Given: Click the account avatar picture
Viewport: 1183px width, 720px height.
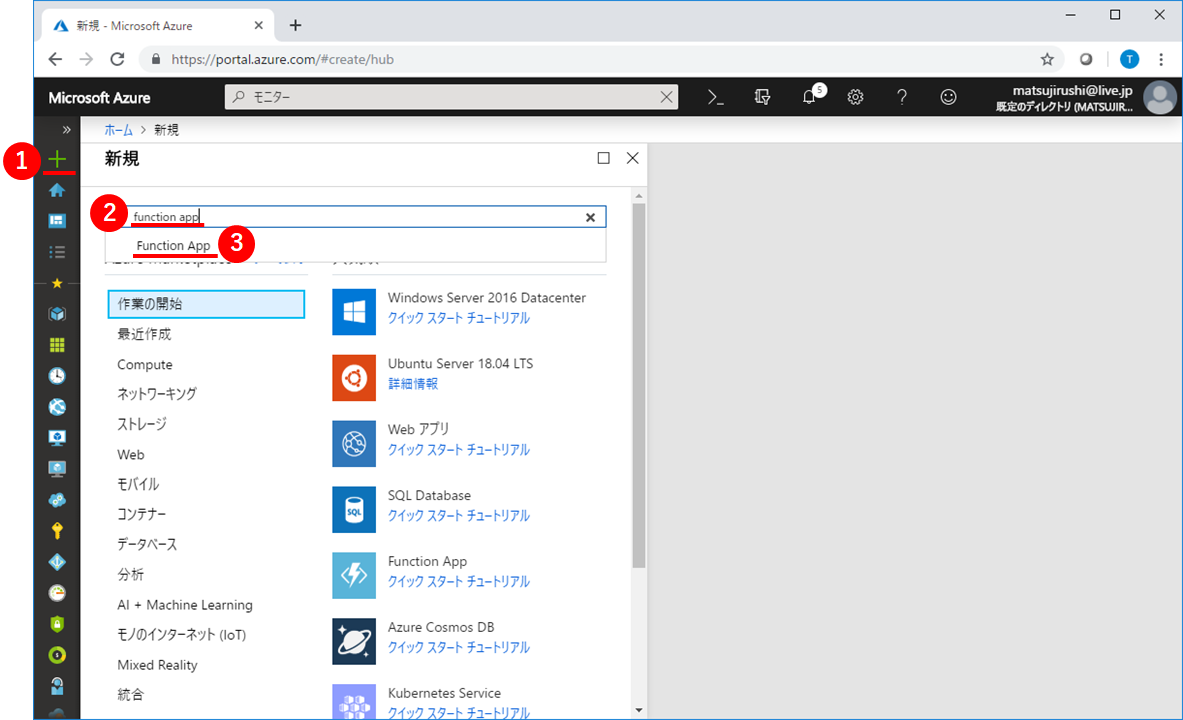Looking at the screenshot, I should 1160,97.
